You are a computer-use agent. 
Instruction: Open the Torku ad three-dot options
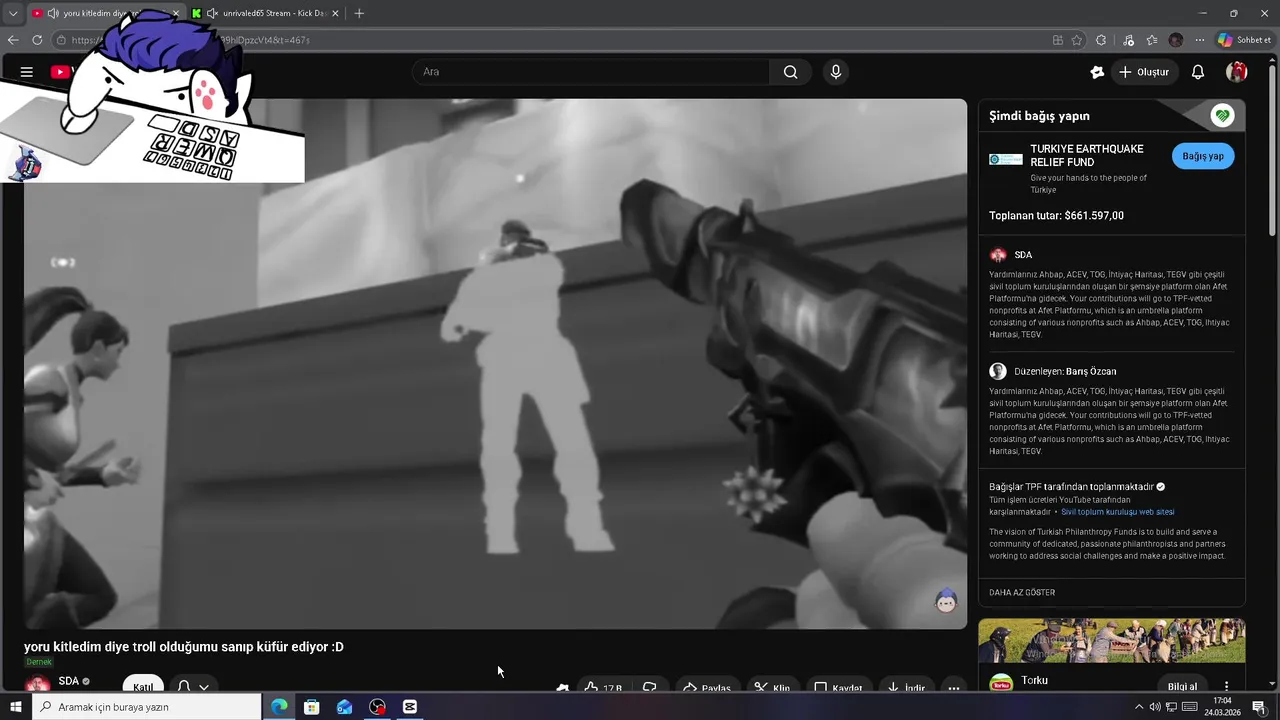[1227, 686]
